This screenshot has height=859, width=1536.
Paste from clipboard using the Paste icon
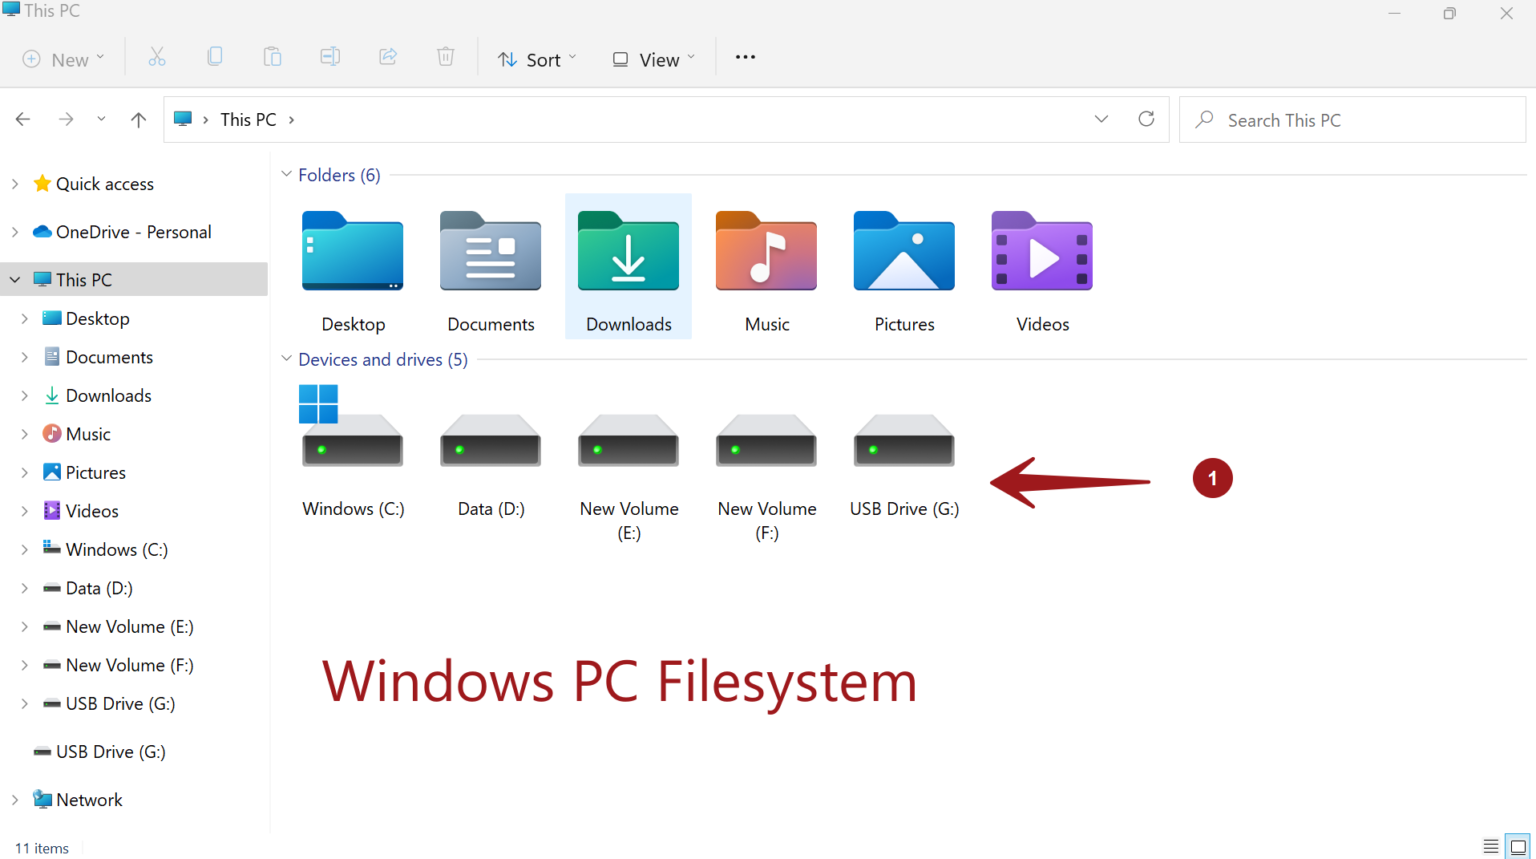click(272, 57)
